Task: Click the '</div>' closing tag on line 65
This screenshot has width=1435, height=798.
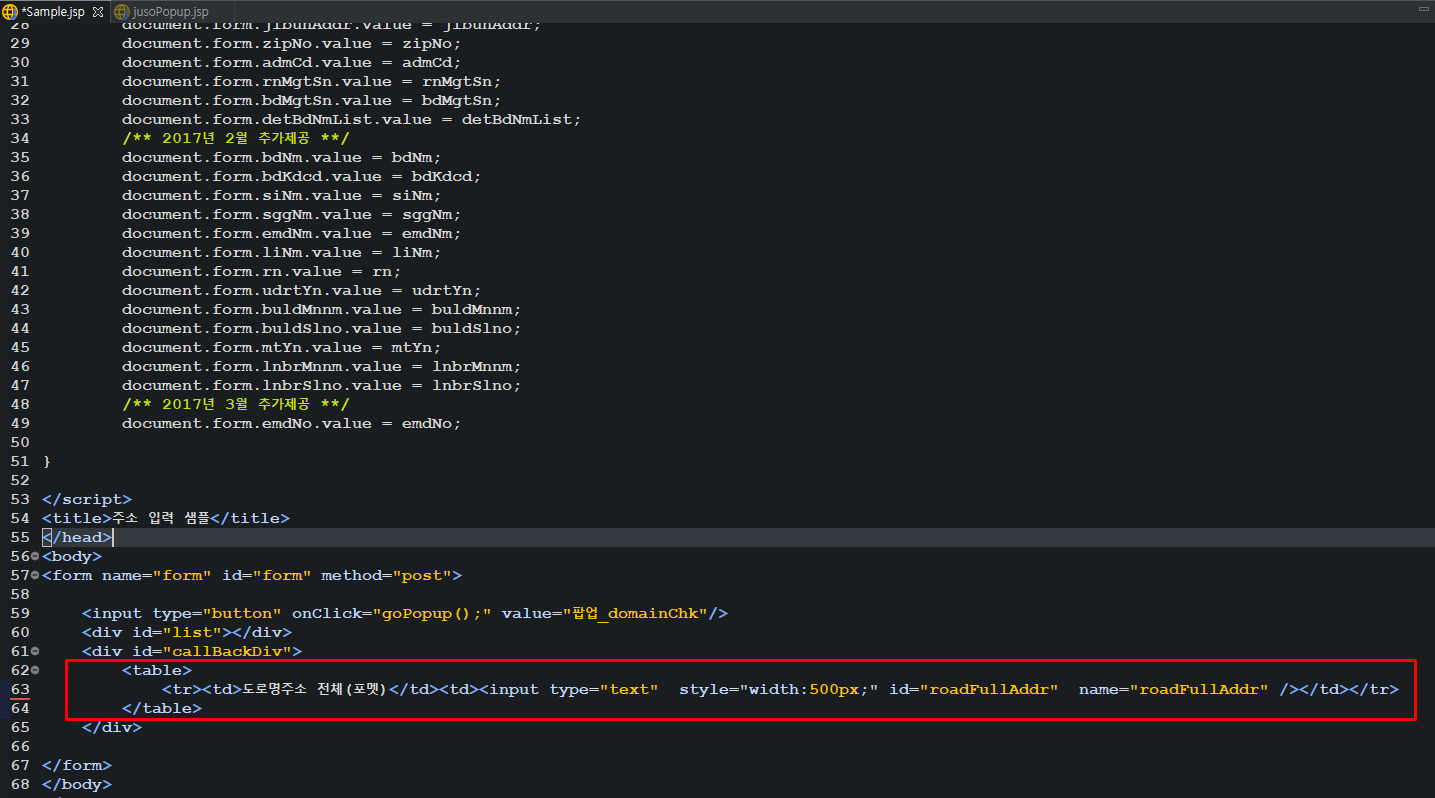Action: click(111, 727)
